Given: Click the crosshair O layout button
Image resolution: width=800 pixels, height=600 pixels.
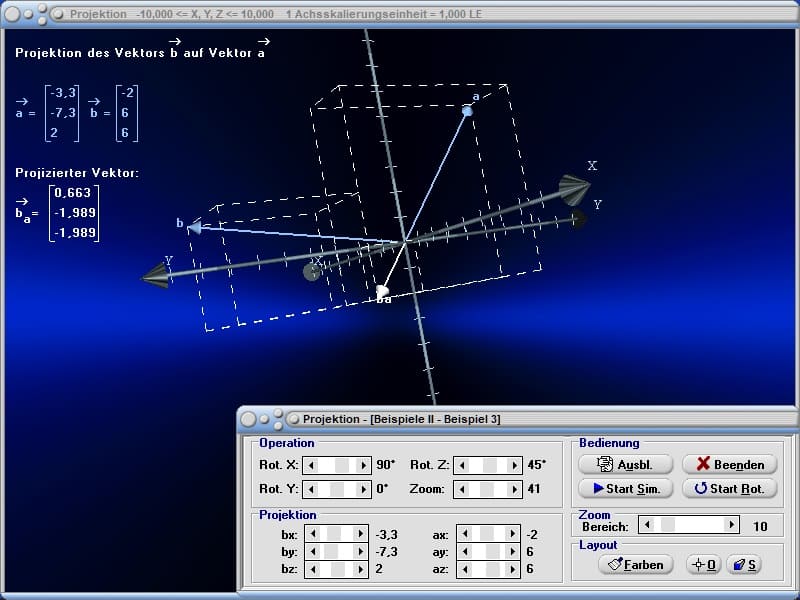Looking at the screenshot, I should [704, 564].
